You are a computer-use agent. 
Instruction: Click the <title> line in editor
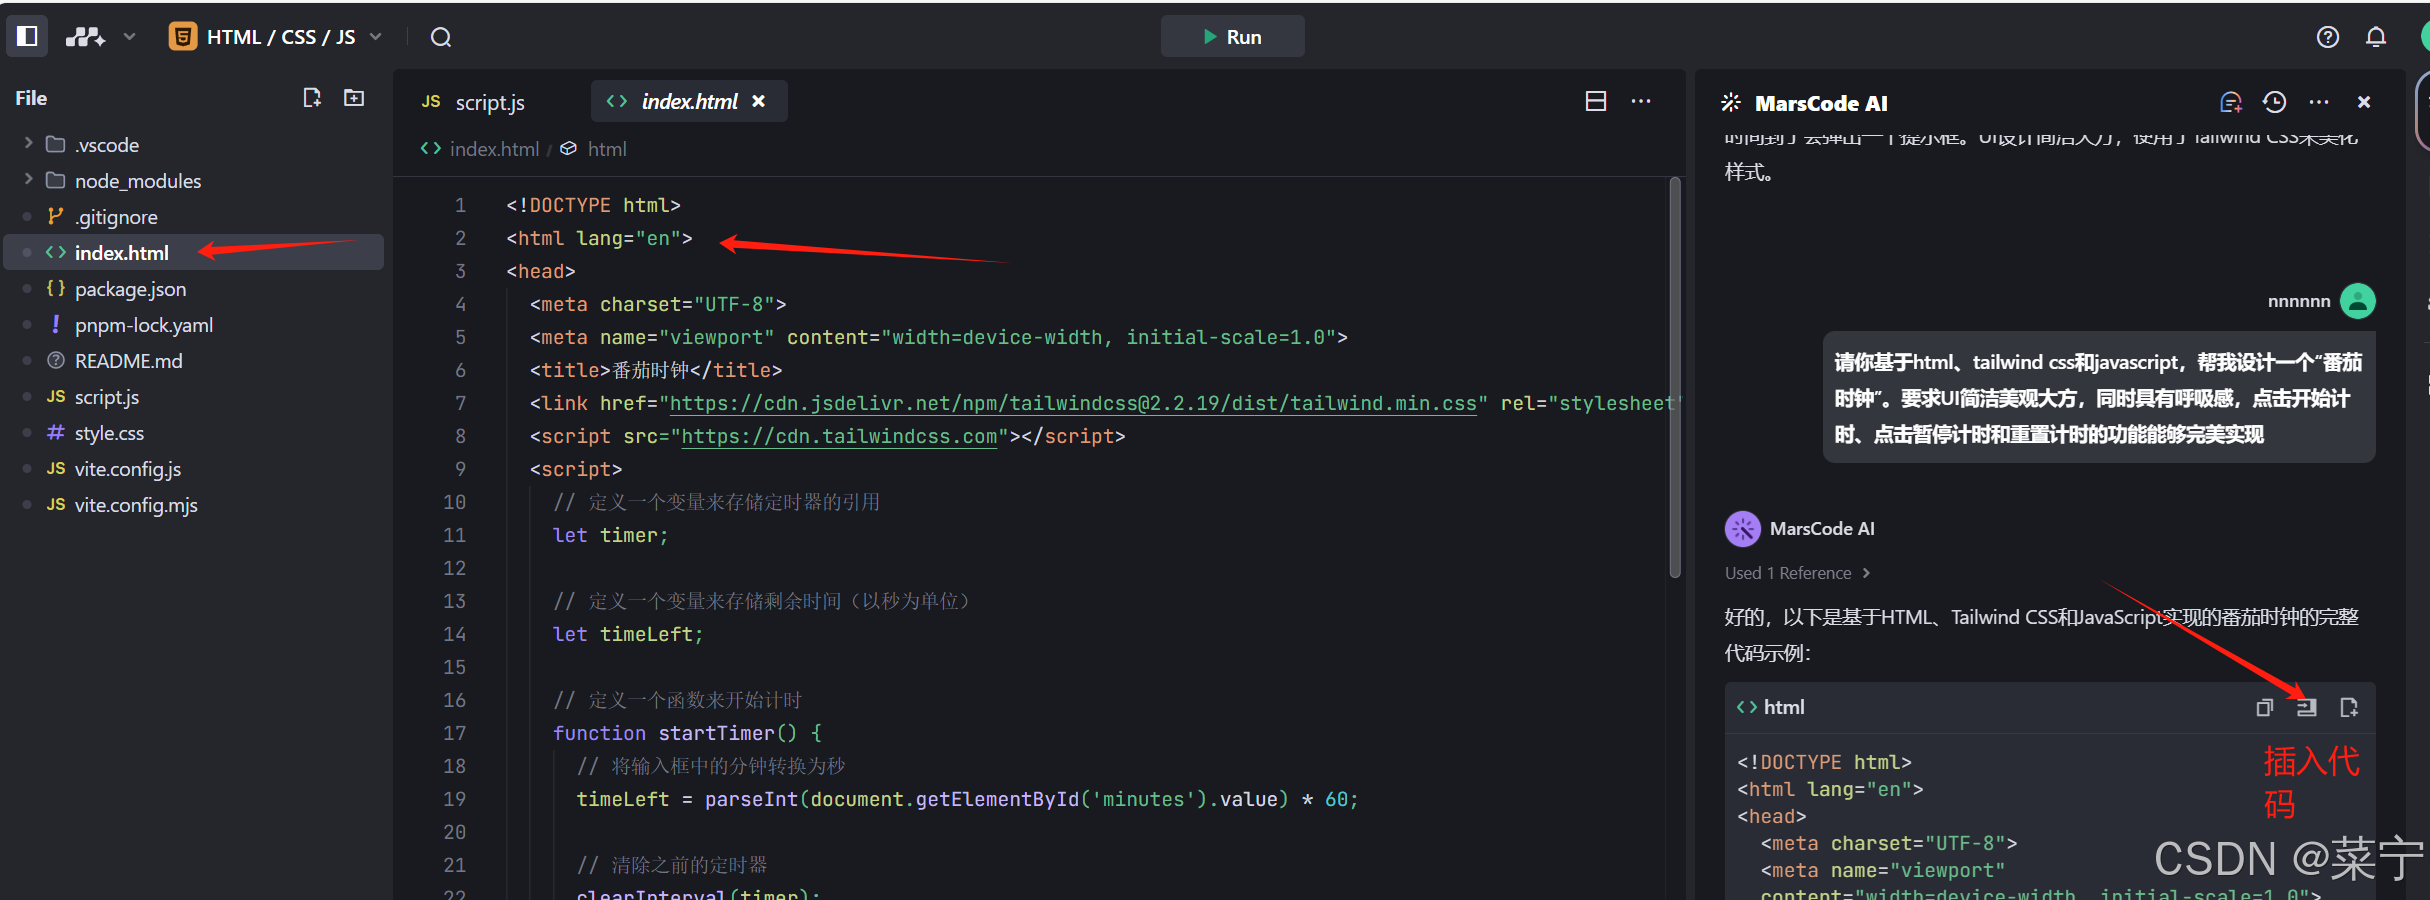pyautogui.click(x=656, y=370)
